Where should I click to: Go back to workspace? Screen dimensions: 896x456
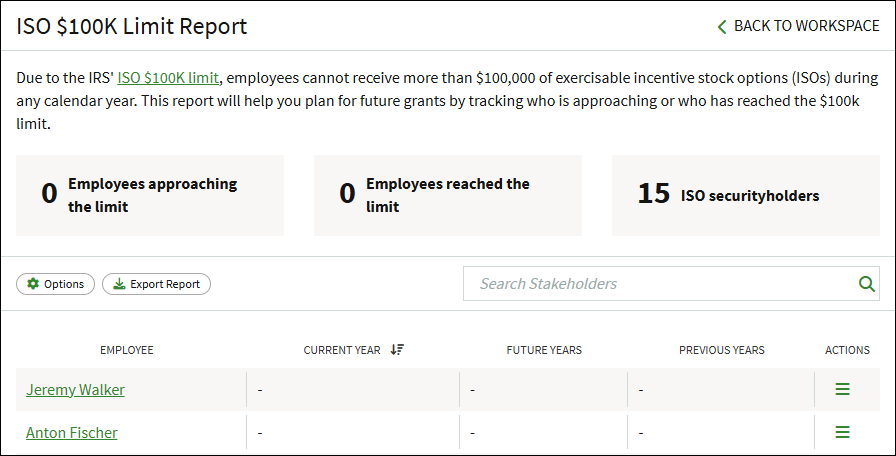click(798, 26)
